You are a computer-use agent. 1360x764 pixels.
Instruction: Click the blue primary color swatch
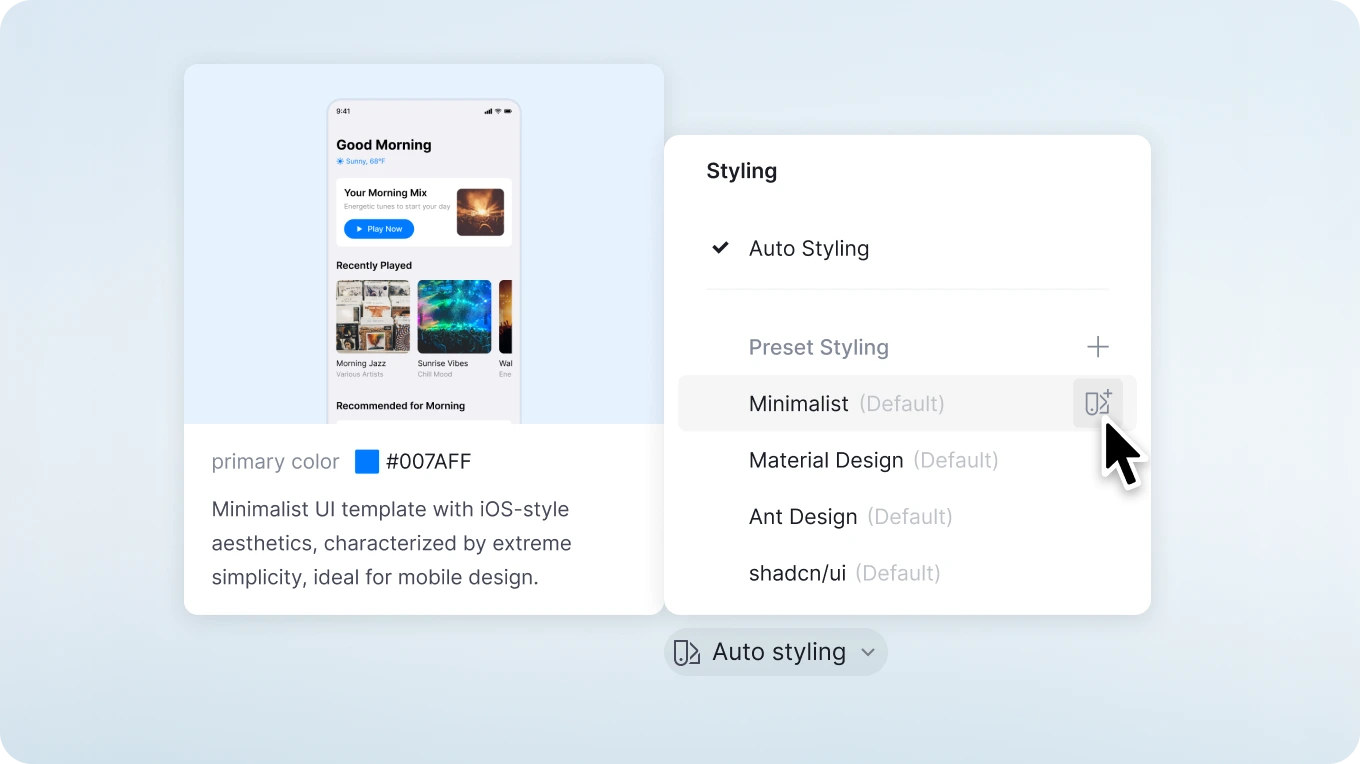tap(367, 461)
